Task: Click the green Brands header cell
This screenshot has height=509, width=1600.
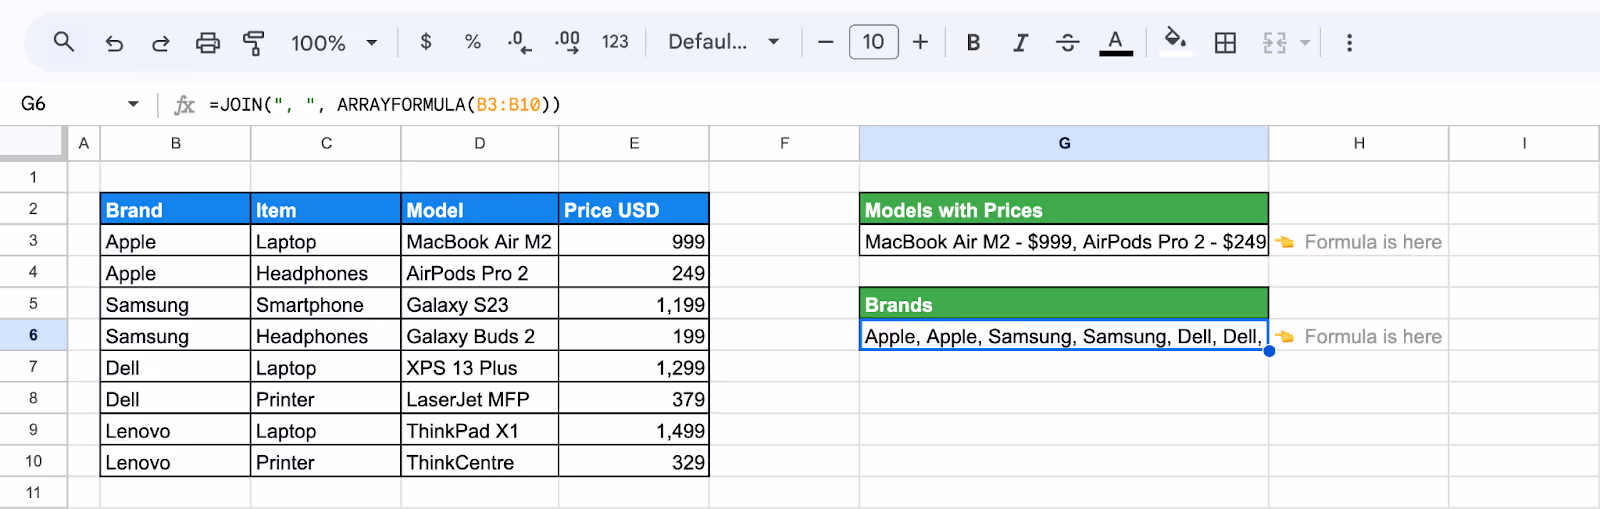Action: click(x=1064, y=304)
